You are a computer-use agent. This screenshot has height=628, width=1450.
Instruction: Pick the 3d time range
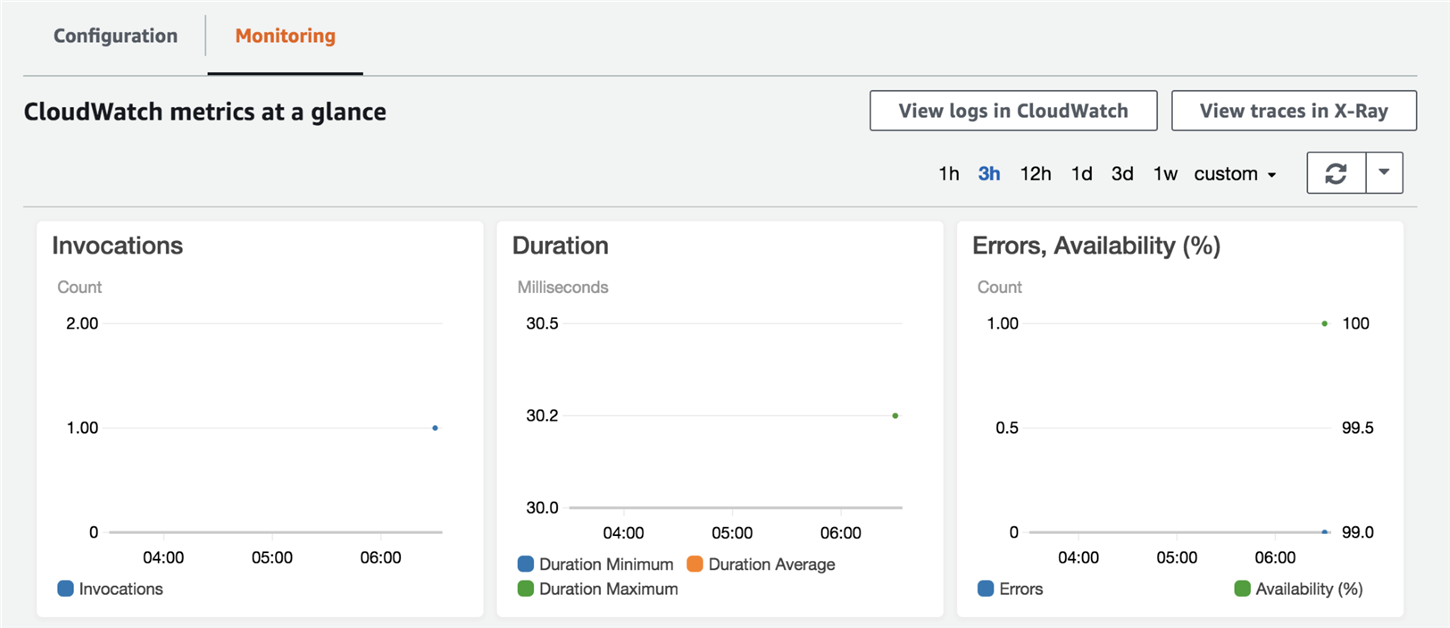(1122, 174)
